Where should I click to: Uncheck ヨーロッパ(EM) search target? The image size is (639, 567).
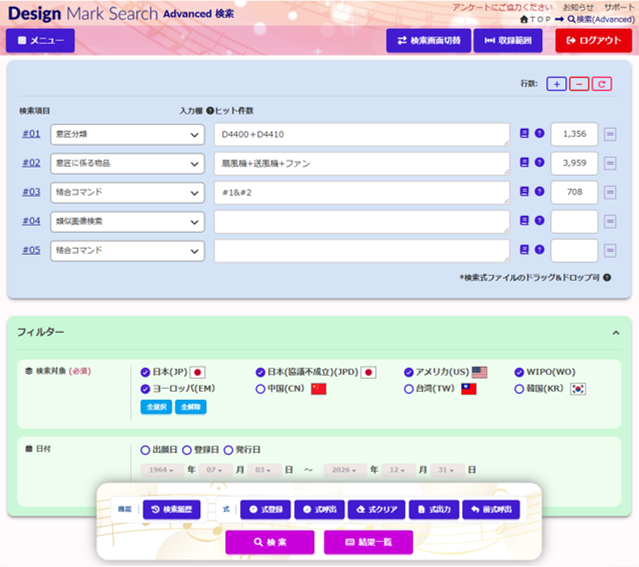tap(145, 389)
